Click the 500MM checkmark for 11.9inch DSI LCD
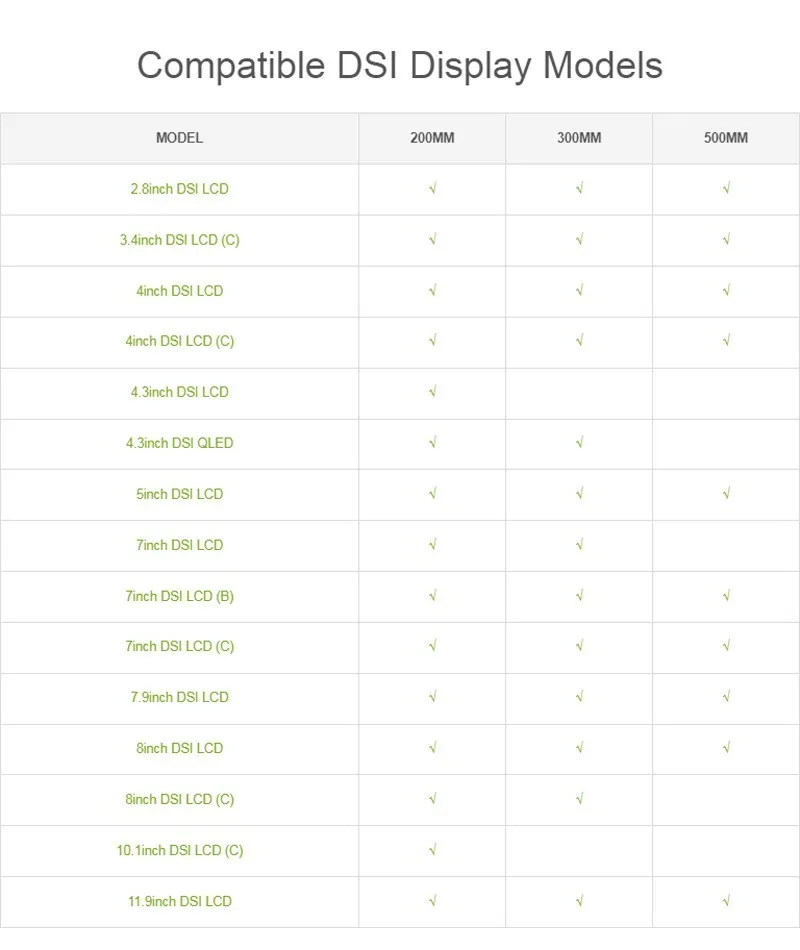Image resolution: width=800 pixels, height=950 pixels. (x=726, y=901)
